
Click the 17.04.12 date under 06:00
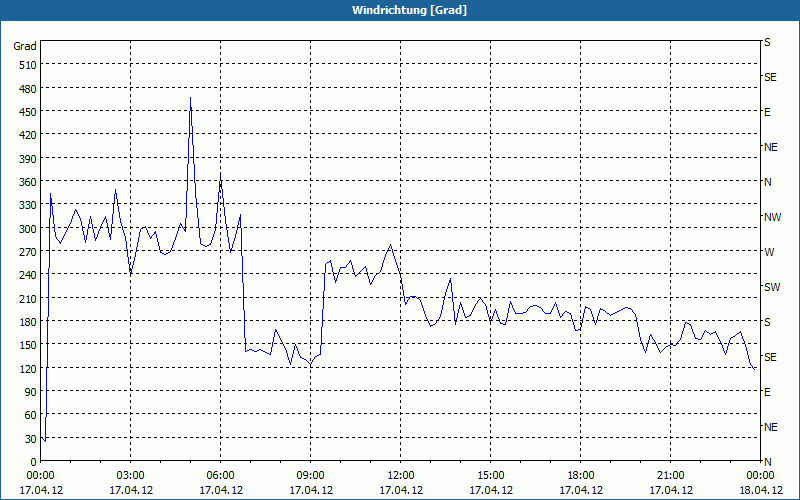click(x=221, y=490)
